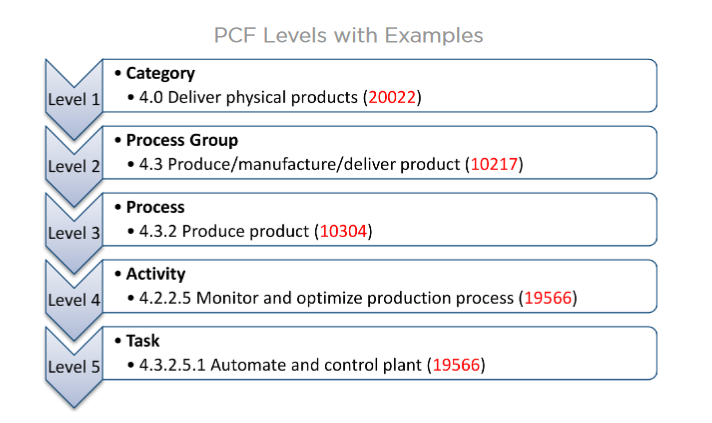Click Monitor and optimize production process text
The height and width of the screenshot is (423, 712).
pyautogui.click(x=355, y=298)
